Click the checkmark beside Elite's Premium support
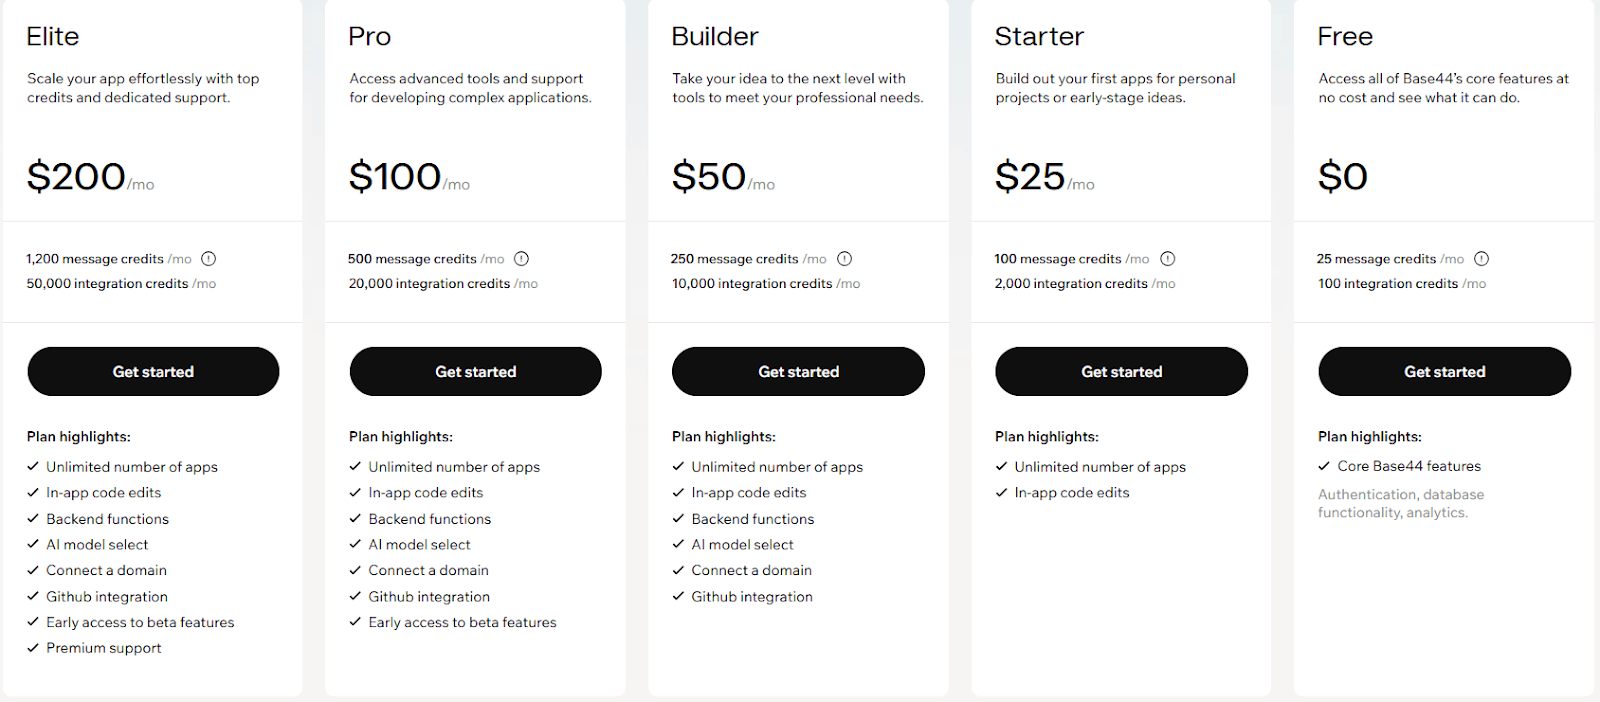1600x702 pixels. pyautogui.click(x=33, y=647)
